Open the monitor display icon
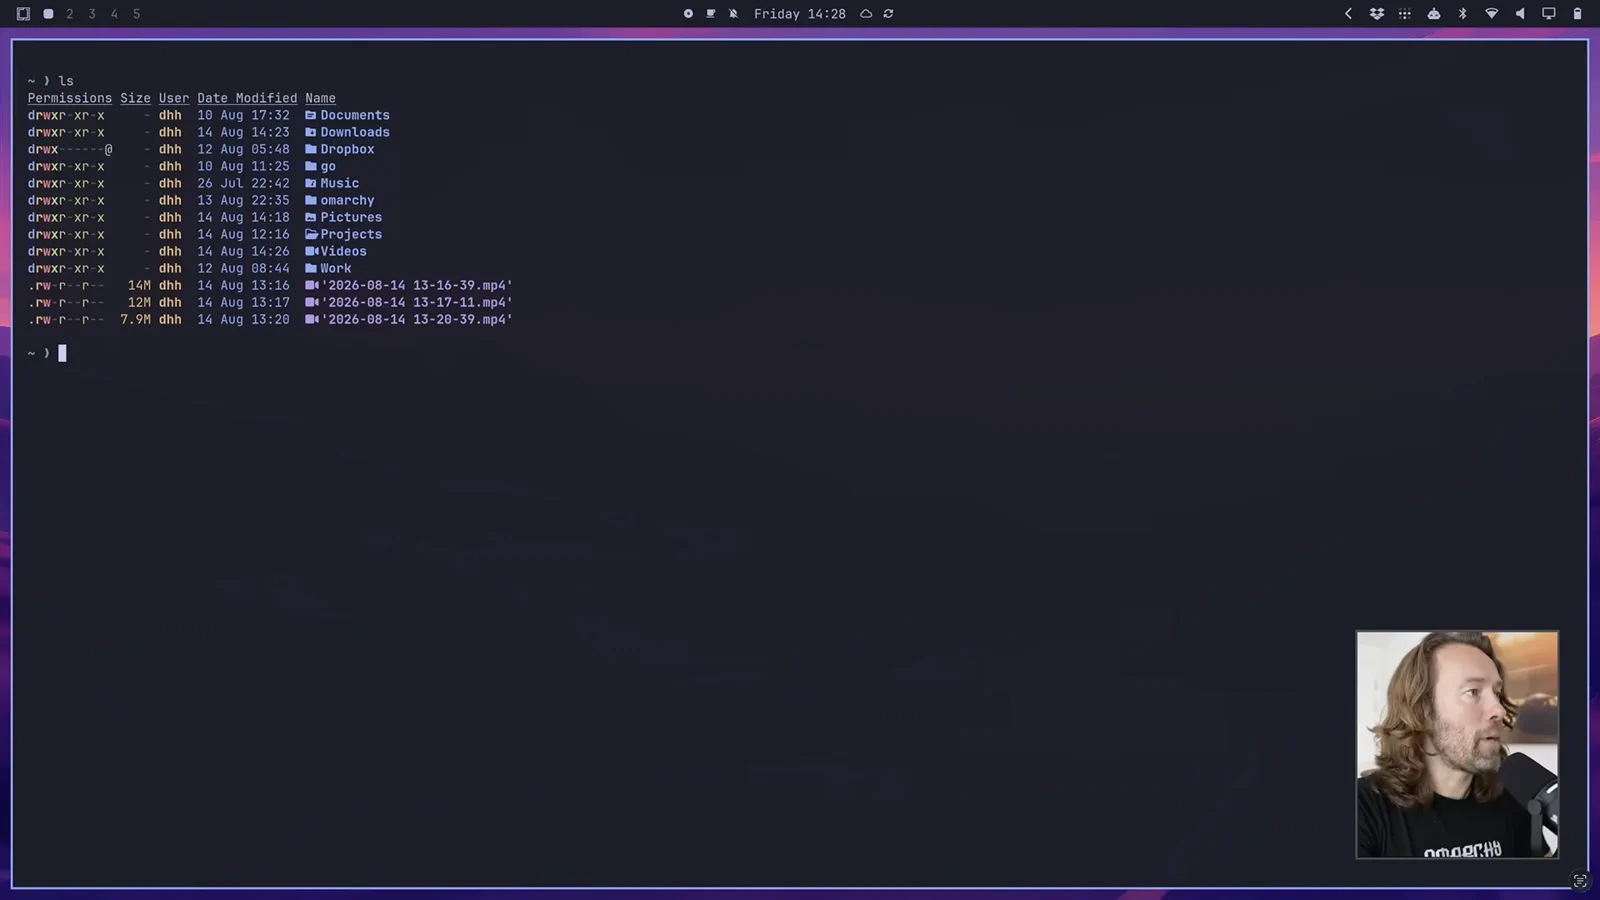Viewport: 1600px width, 900px height. pyautogui.click(x=1549, y=14)
